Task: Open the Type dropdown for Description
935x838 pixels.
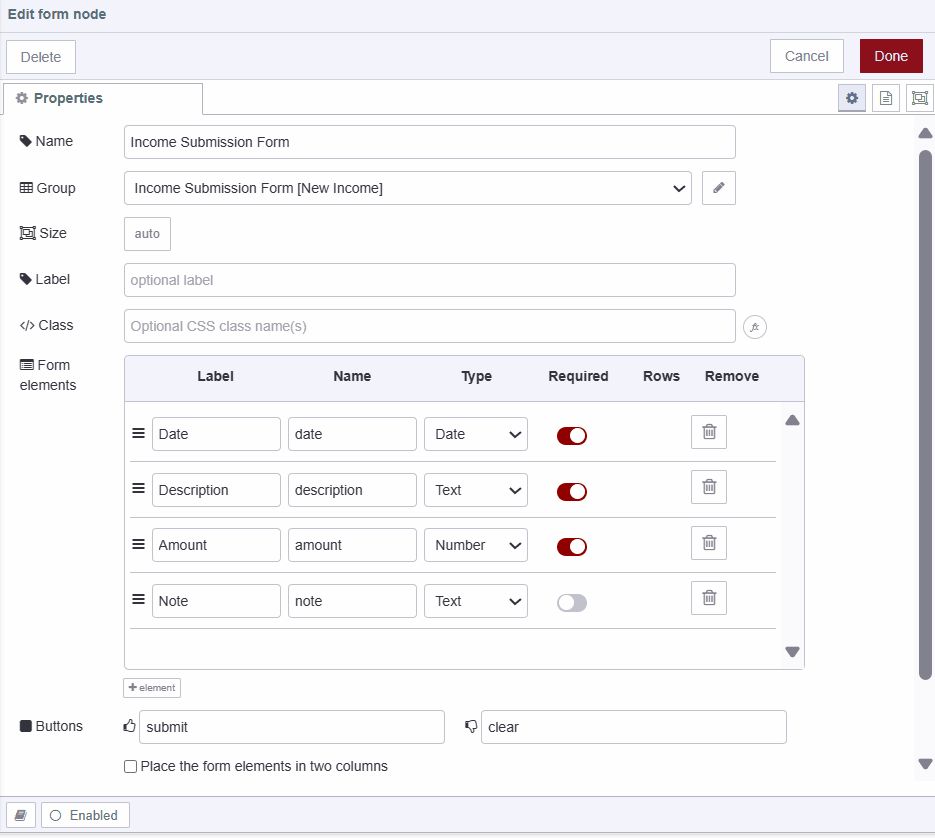Action: pos(476,490)
